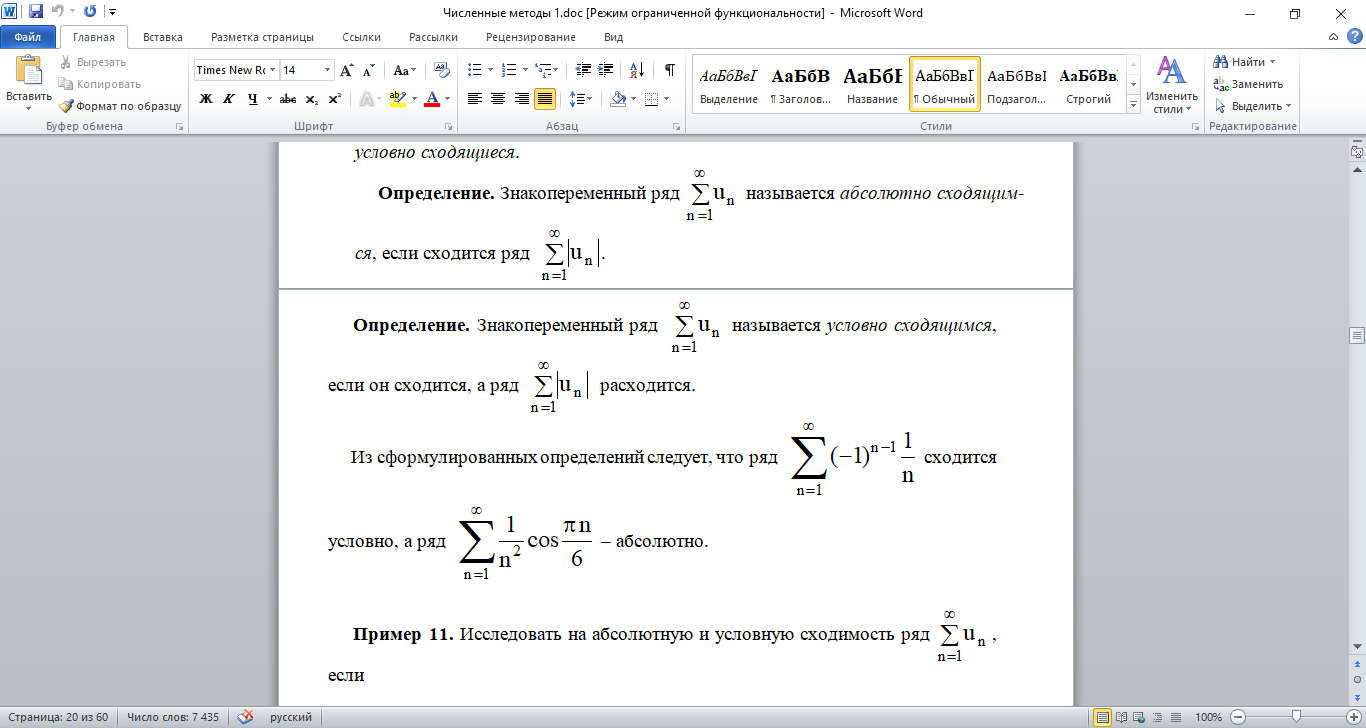Select Print Layout view button in status bar
This screenshot has width=1366, height=728.
point(1103,717)
